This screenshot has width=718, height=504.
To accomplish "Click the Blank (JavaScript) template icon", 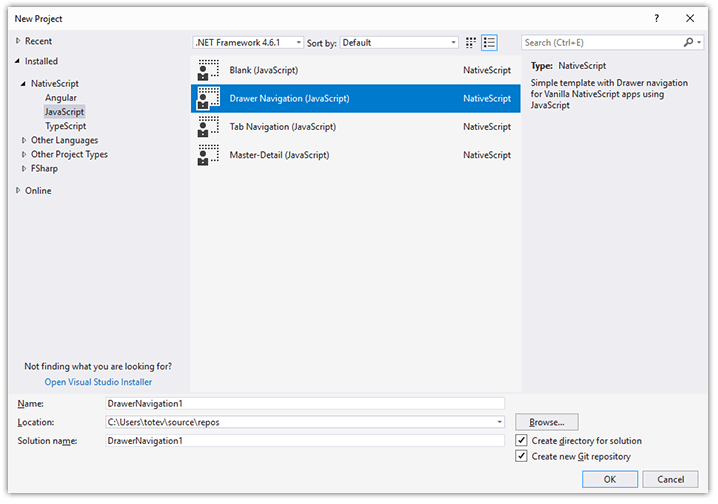I will (208, 70).
